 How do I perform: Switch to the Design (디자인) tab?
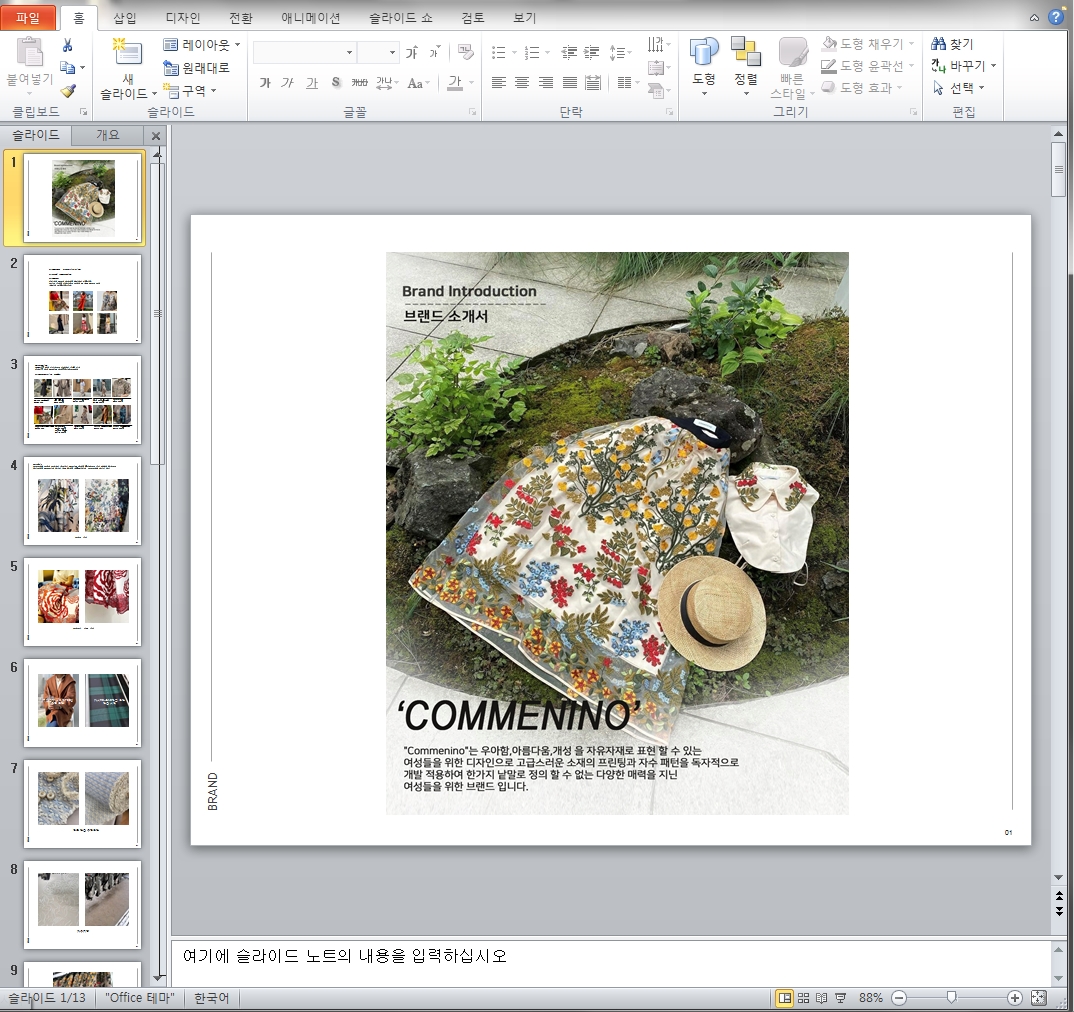point(183,18)
